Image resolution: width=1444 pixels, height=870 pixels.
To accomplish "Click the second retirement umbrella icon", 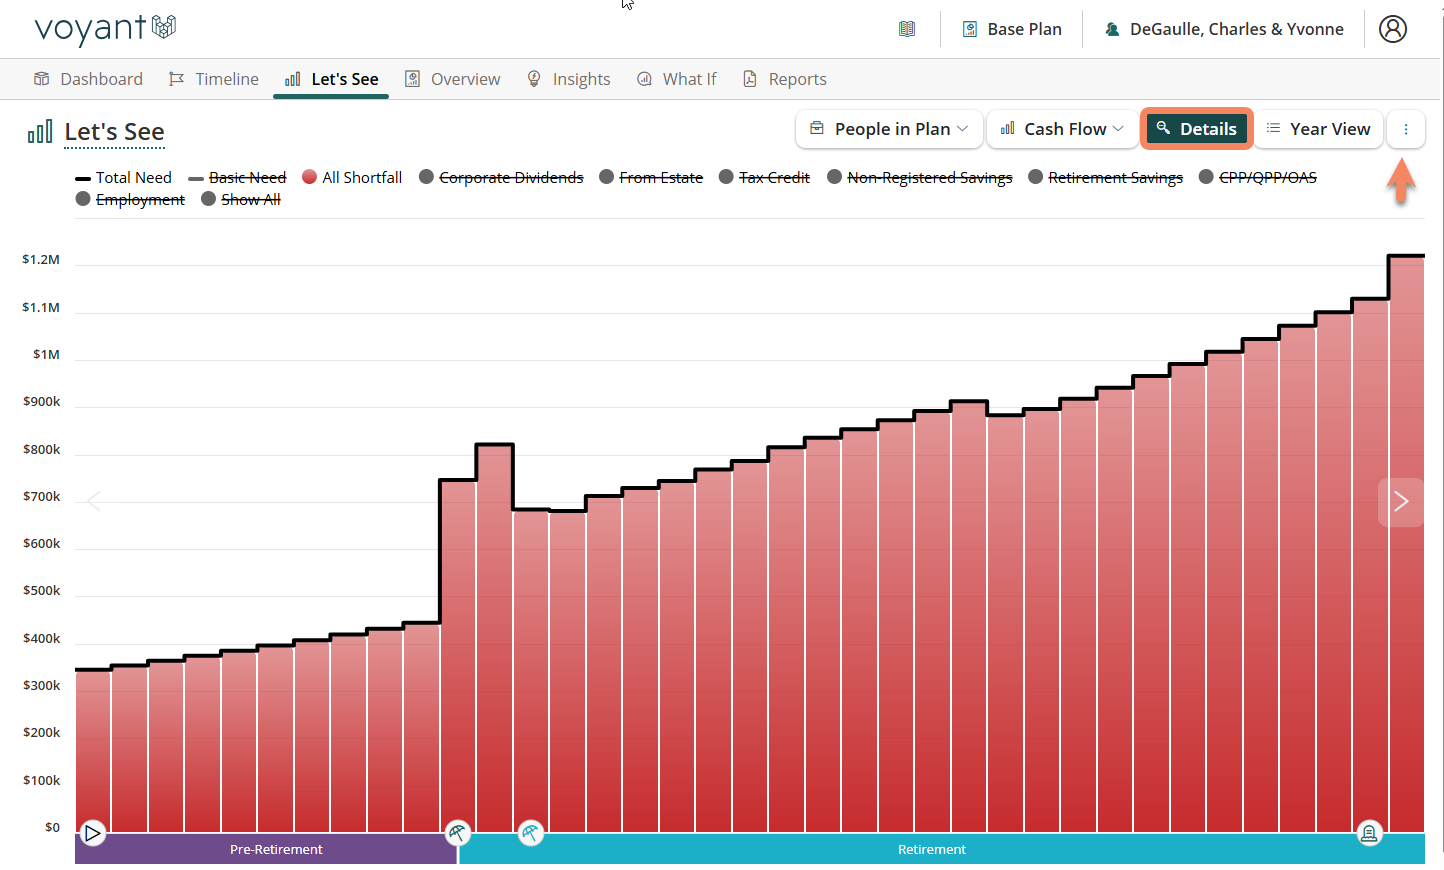I will (531, 832).
